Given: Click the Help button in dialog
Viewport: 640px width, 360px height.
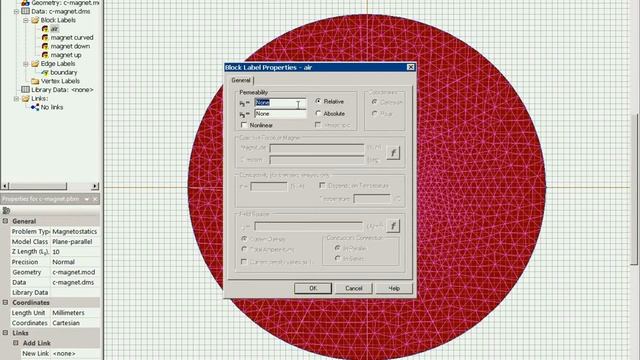Looking at the screenshot, I should pos(394,288).
